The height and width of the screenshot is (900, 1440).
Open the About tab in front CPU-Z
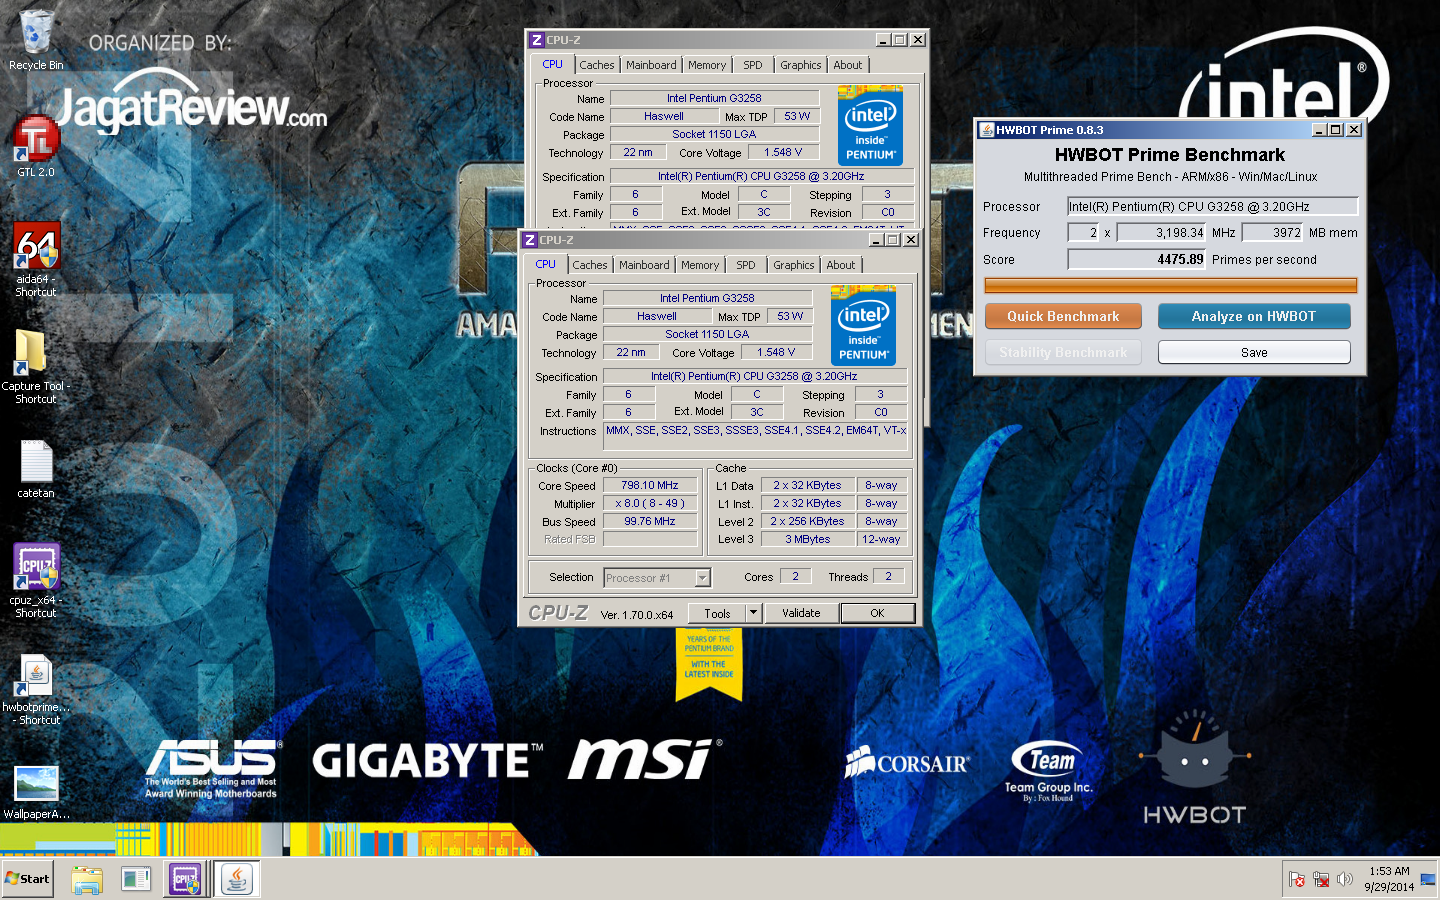(841, 265)
